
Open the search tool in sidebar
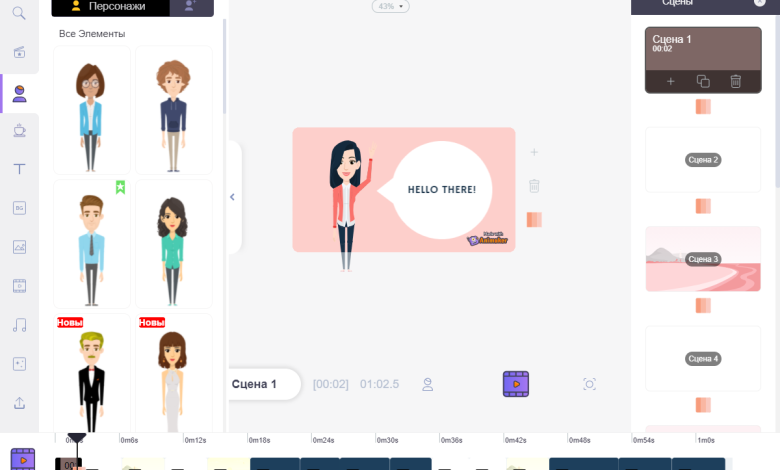tap(19, 13)
